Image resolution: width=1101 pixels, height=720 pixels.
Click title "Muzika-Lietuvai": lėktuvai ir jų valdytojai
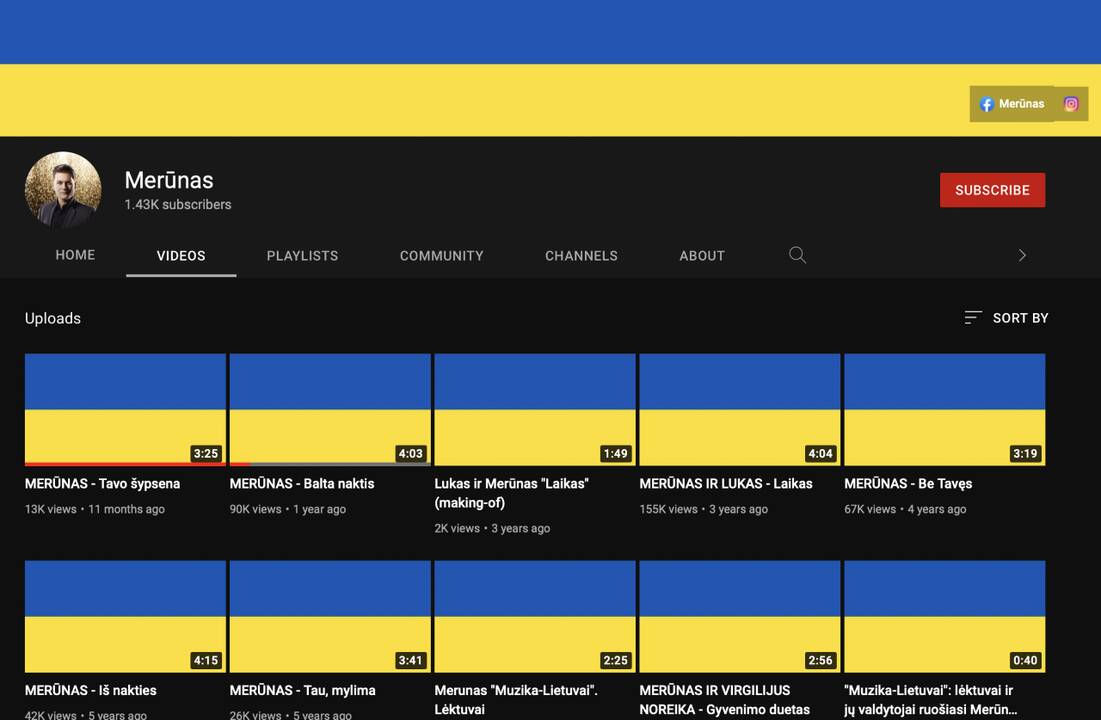[x=930, y=700]
